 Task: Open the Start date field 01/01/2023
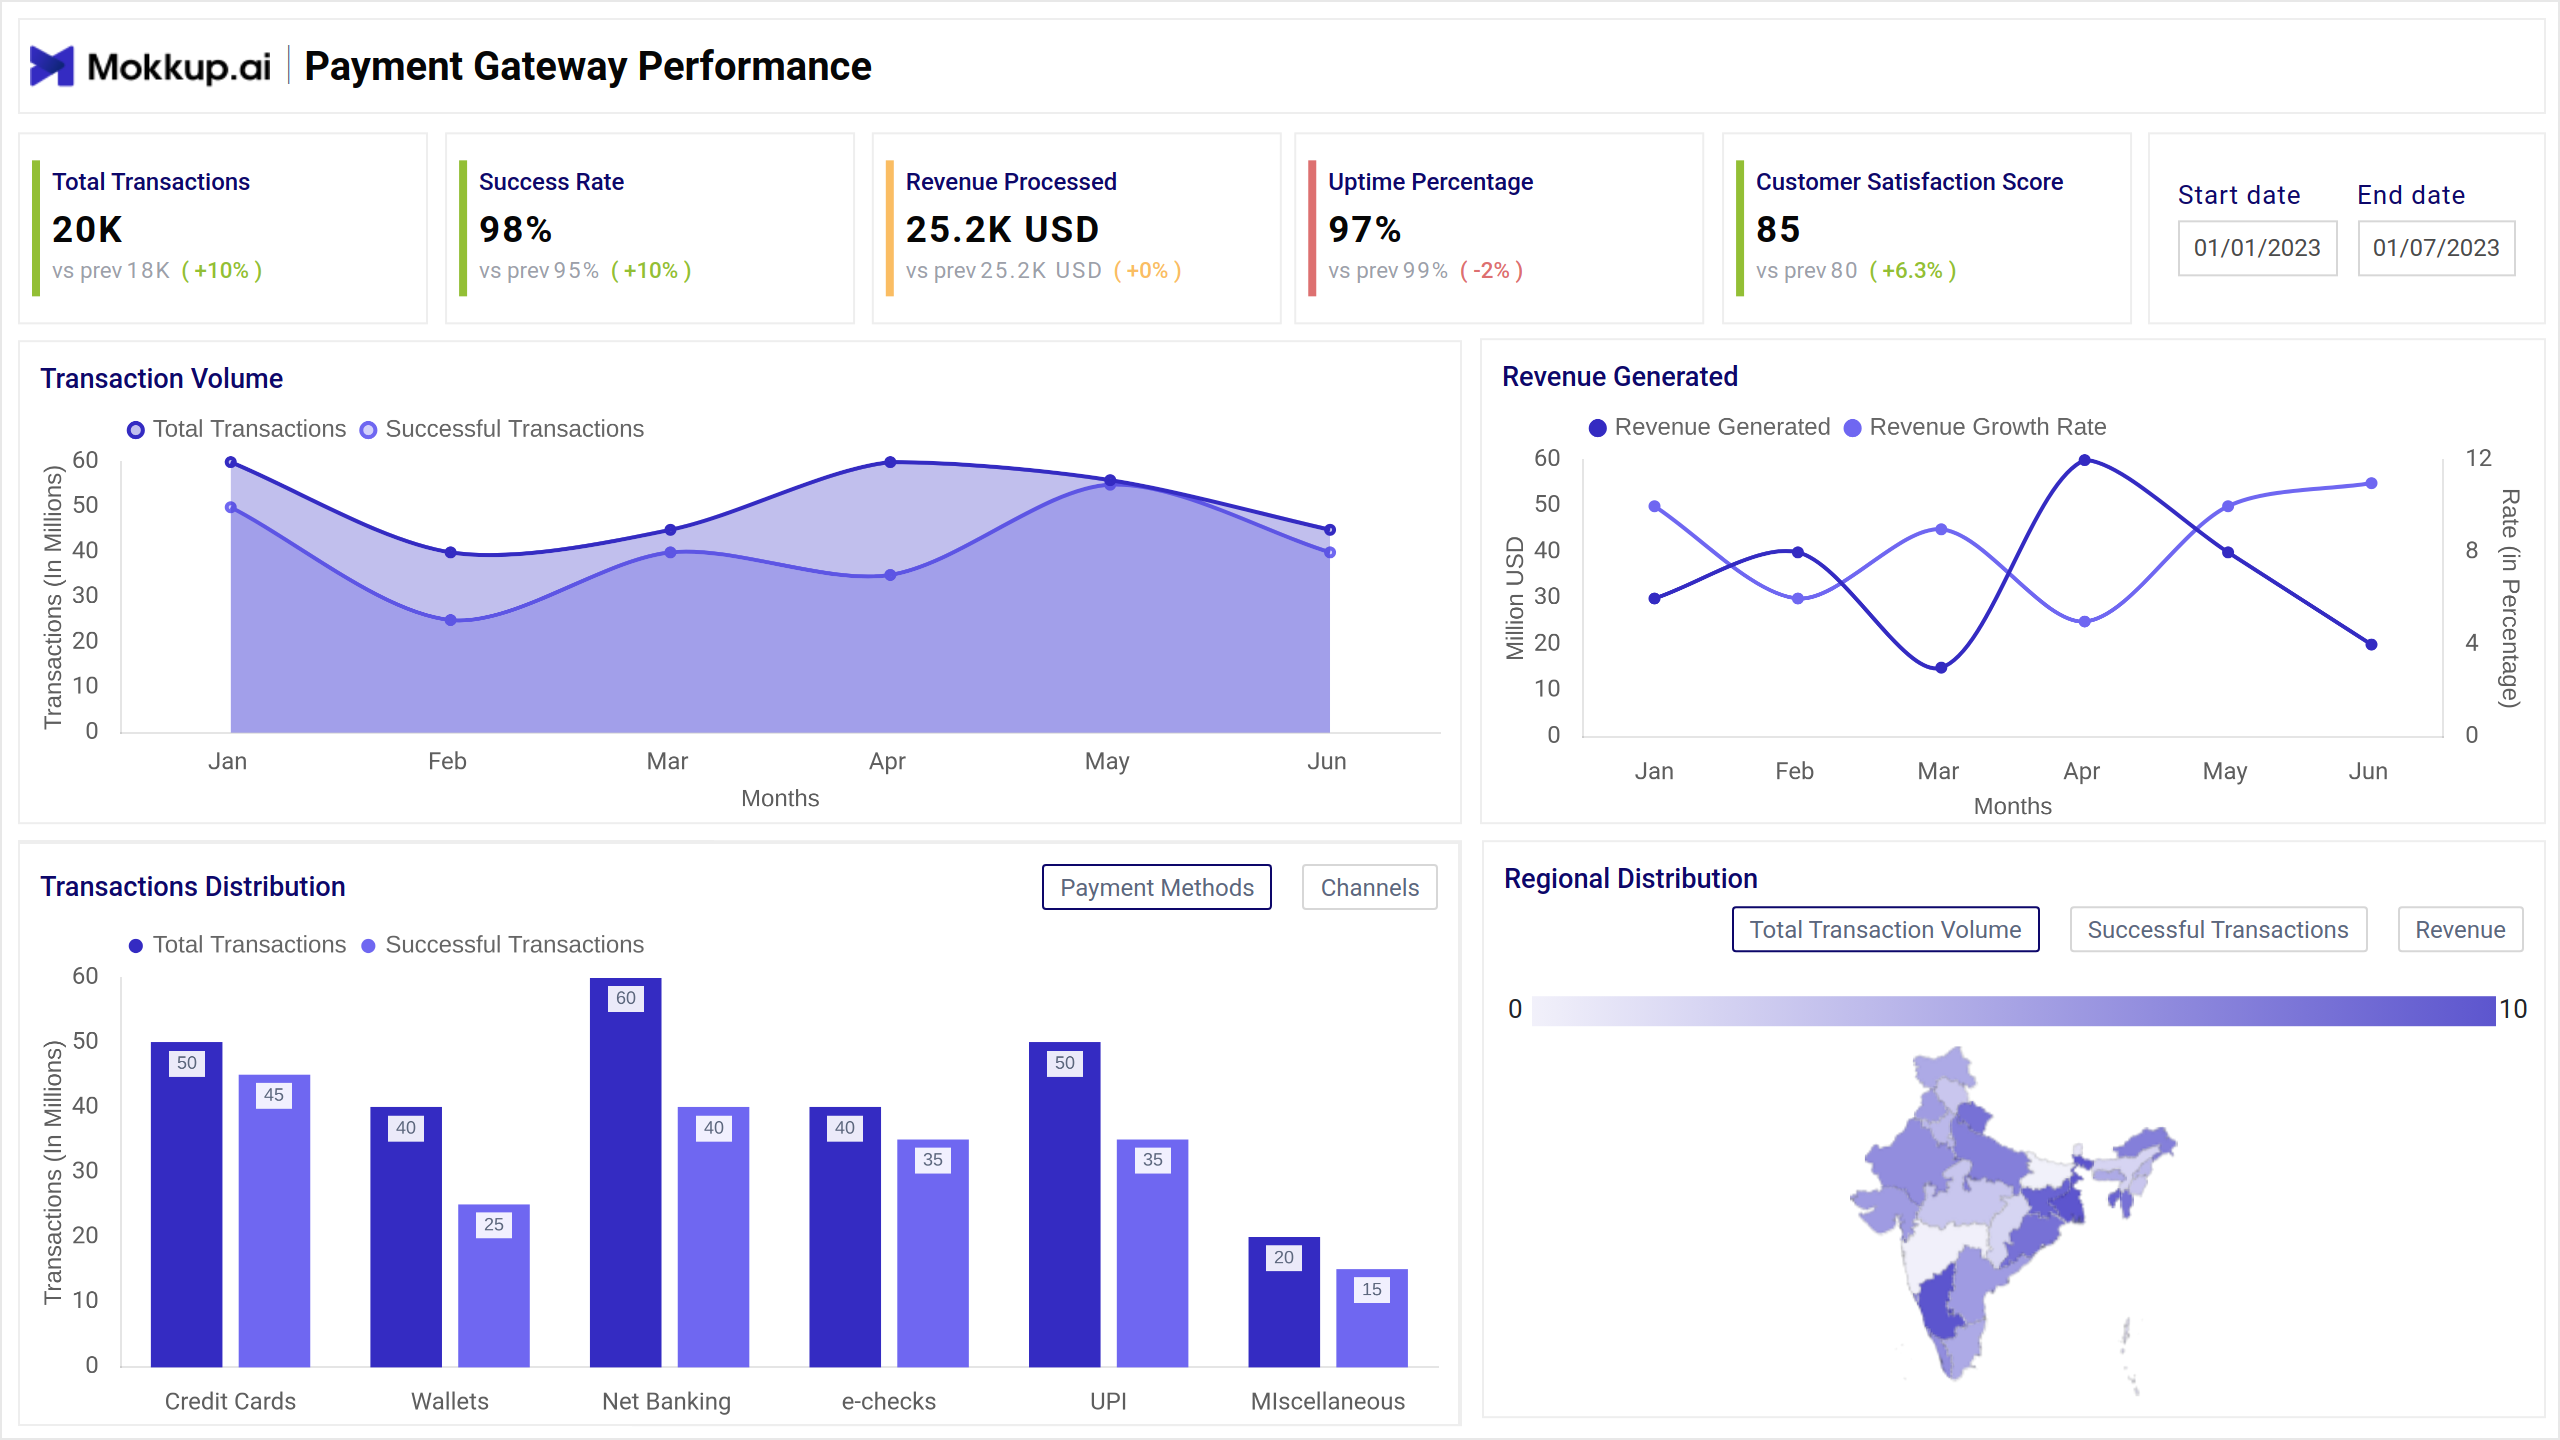click(x=2257, y=248)
